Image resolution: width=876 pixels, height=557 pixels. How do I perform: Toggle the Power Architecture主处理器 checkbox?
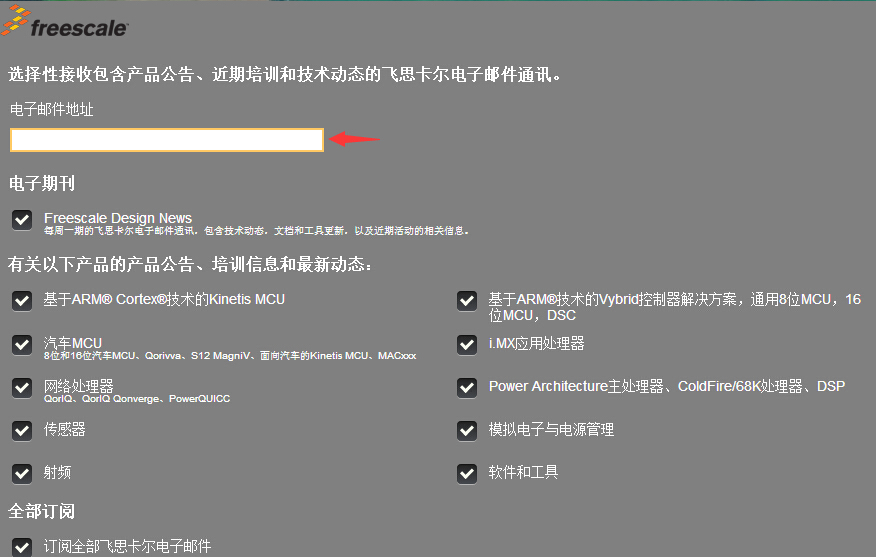(x=467, y=387)
